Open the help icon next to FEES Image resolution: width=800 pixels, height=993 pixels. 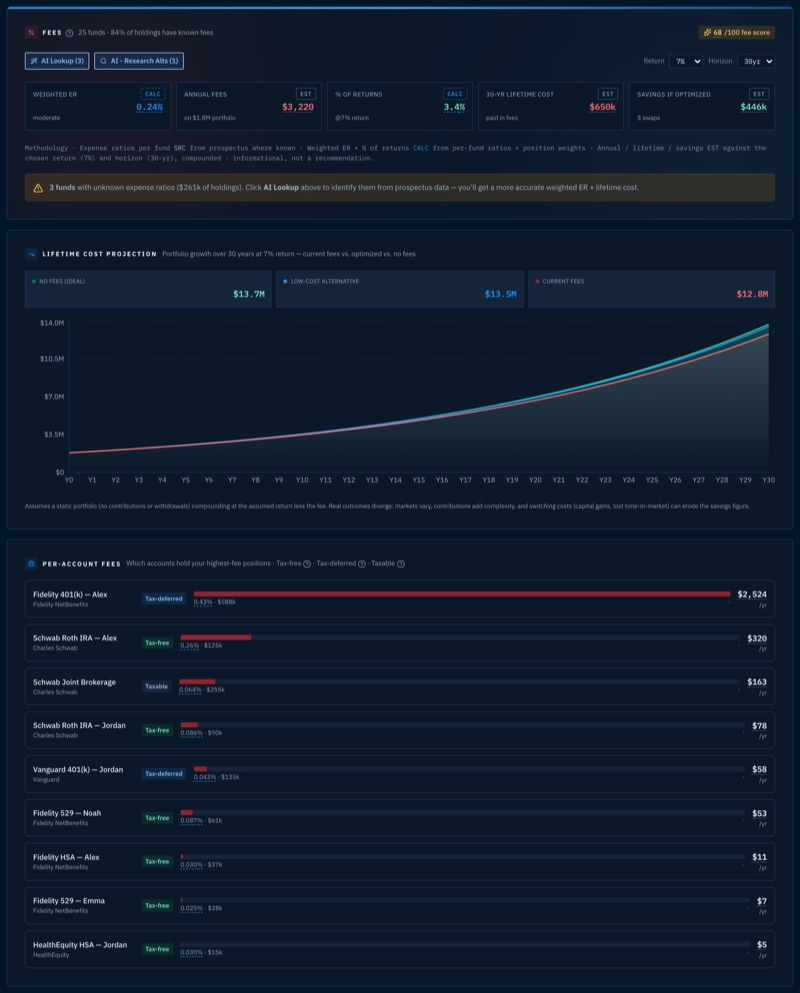(x=70, y=33)
